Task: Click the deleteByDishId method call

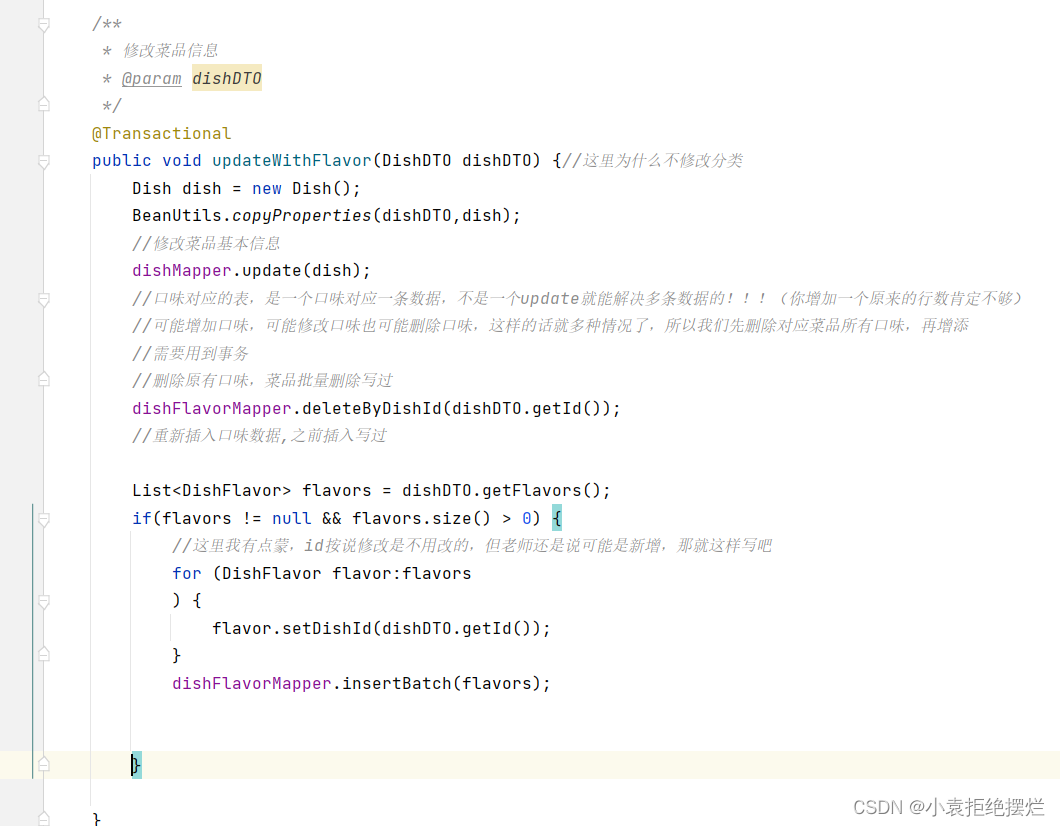Action: tap(372, 408)
